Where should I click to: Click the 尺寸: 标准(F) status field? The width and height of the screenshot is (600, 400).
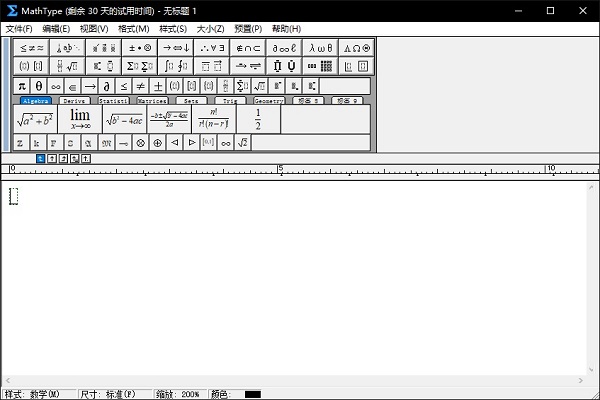[115, 394]
